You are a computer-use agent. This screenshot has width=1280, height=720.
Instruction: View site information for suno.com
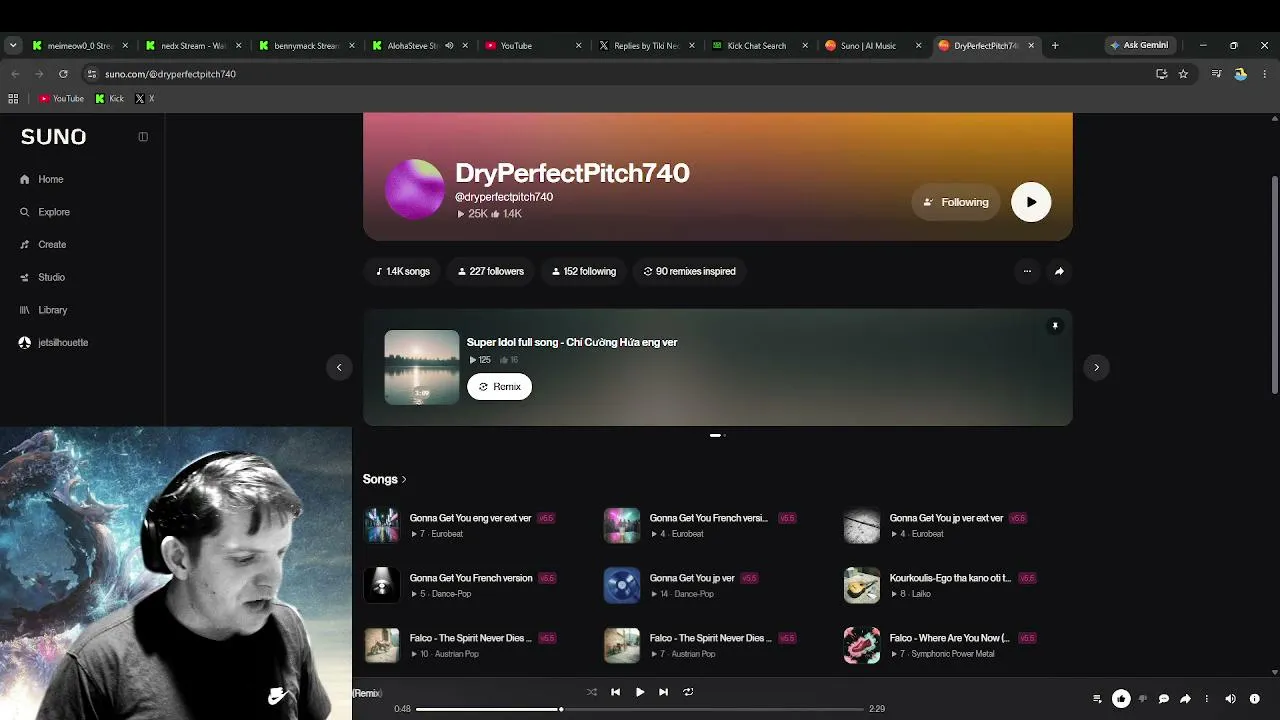point(92,74)
